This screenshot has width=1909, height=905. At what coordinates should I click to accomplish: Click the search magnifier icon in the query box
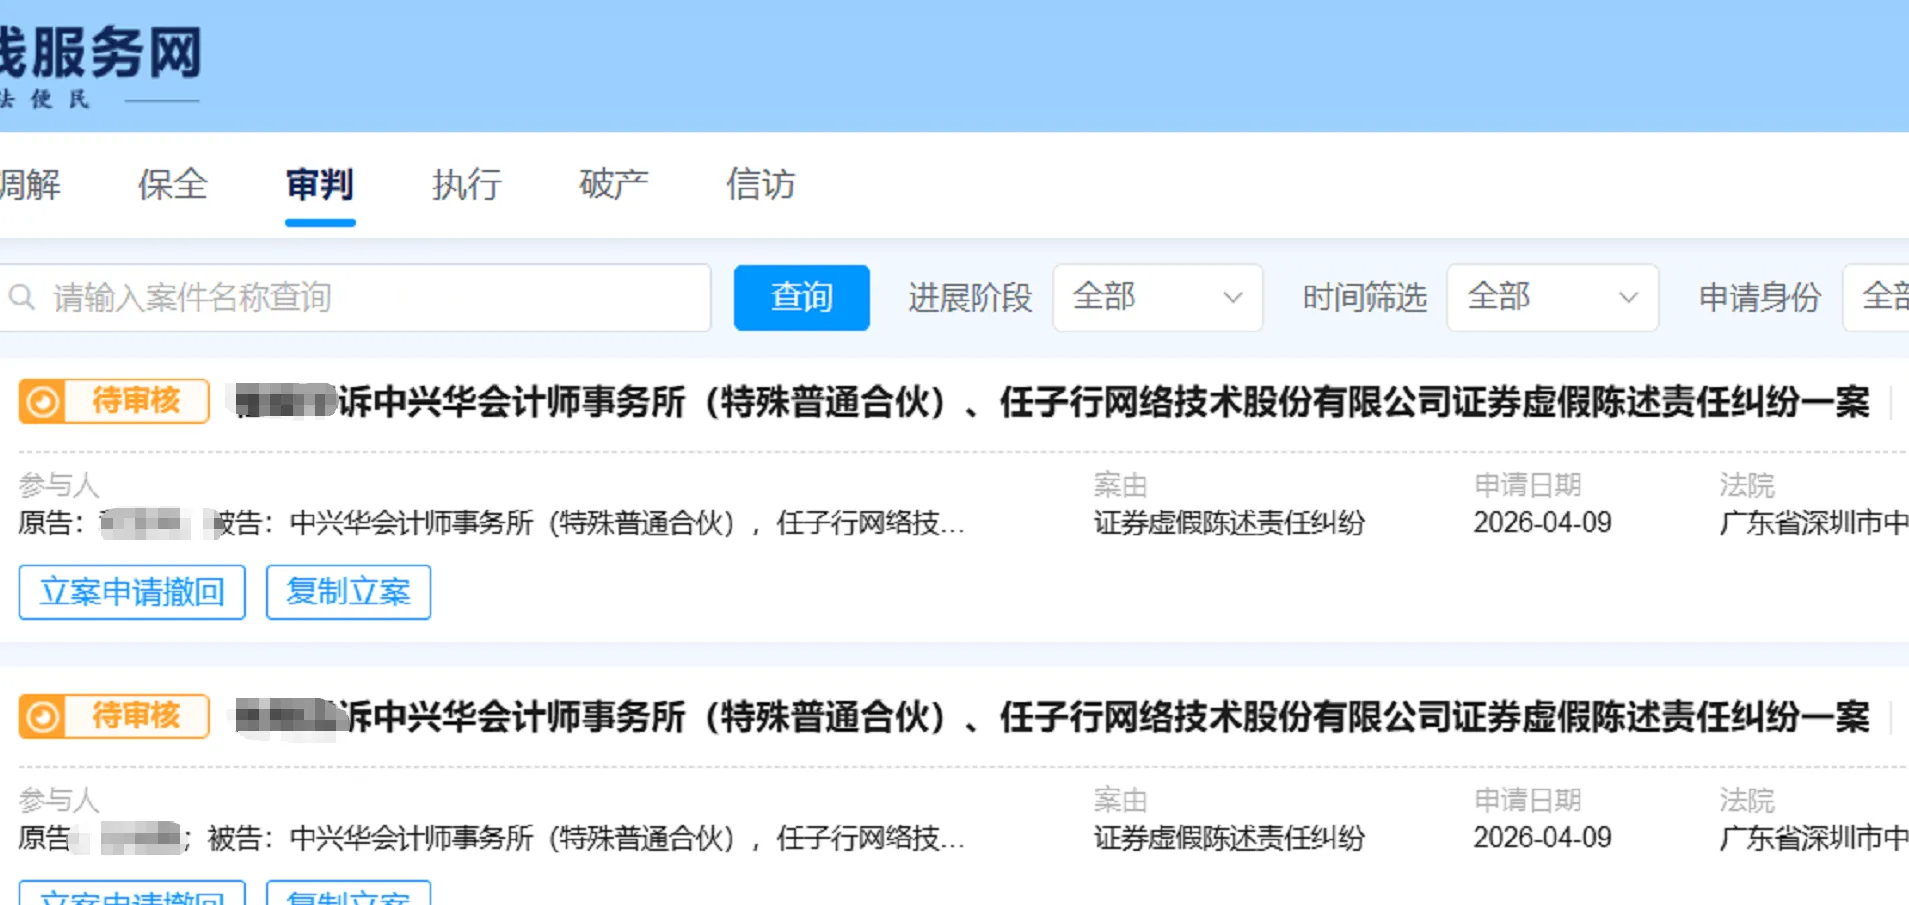[x=22, y=297]
